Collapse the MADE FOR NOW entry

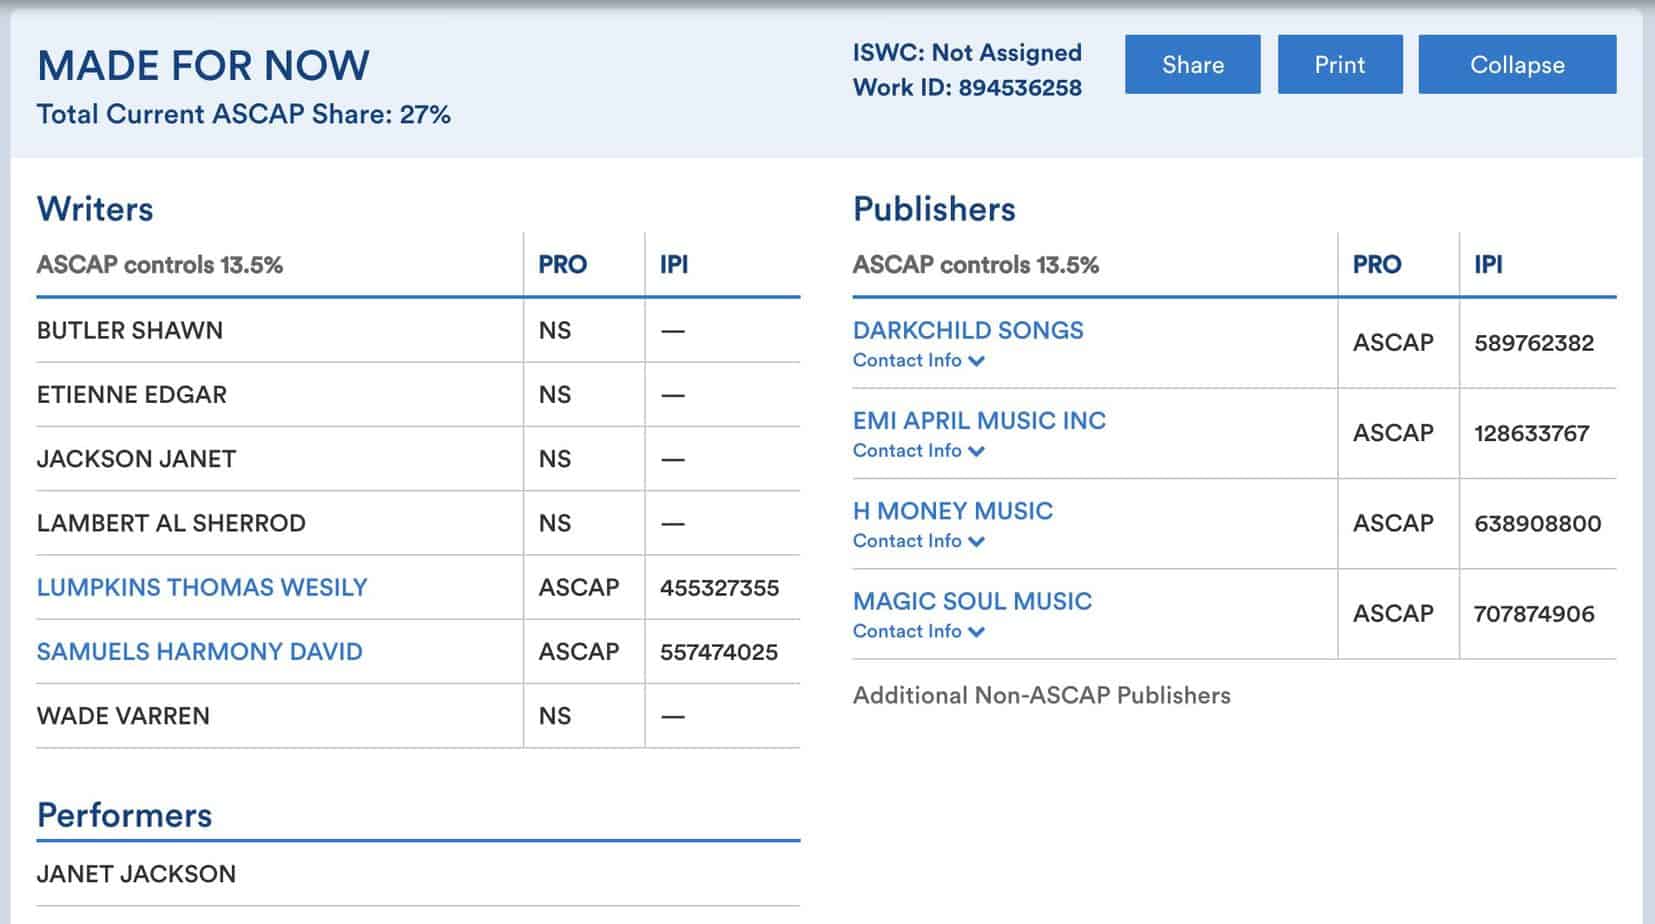pyautogui.click(x=1516, y=65)
